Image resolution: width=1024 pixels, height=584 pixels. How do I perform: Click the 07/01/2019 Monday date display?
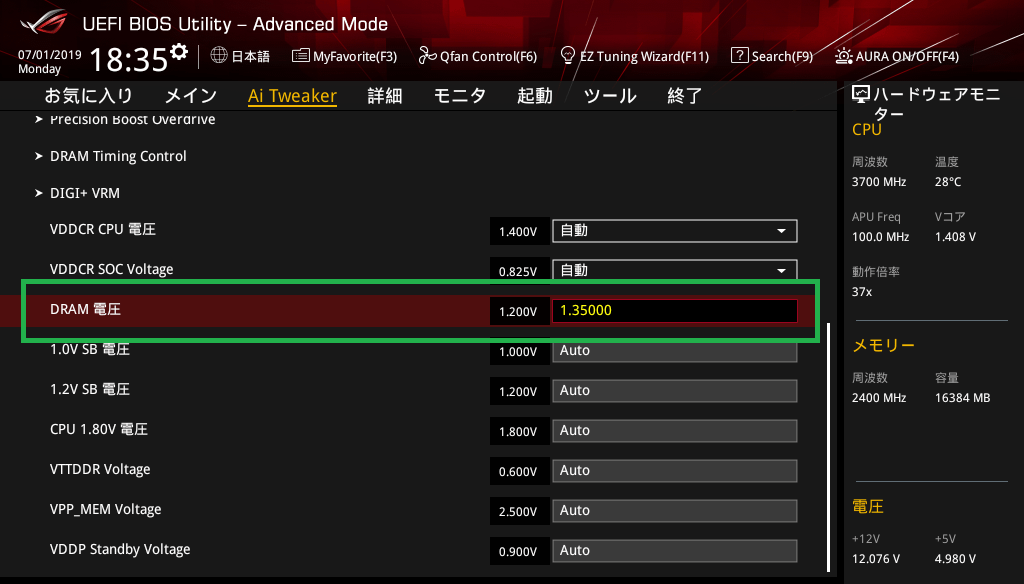50,61
